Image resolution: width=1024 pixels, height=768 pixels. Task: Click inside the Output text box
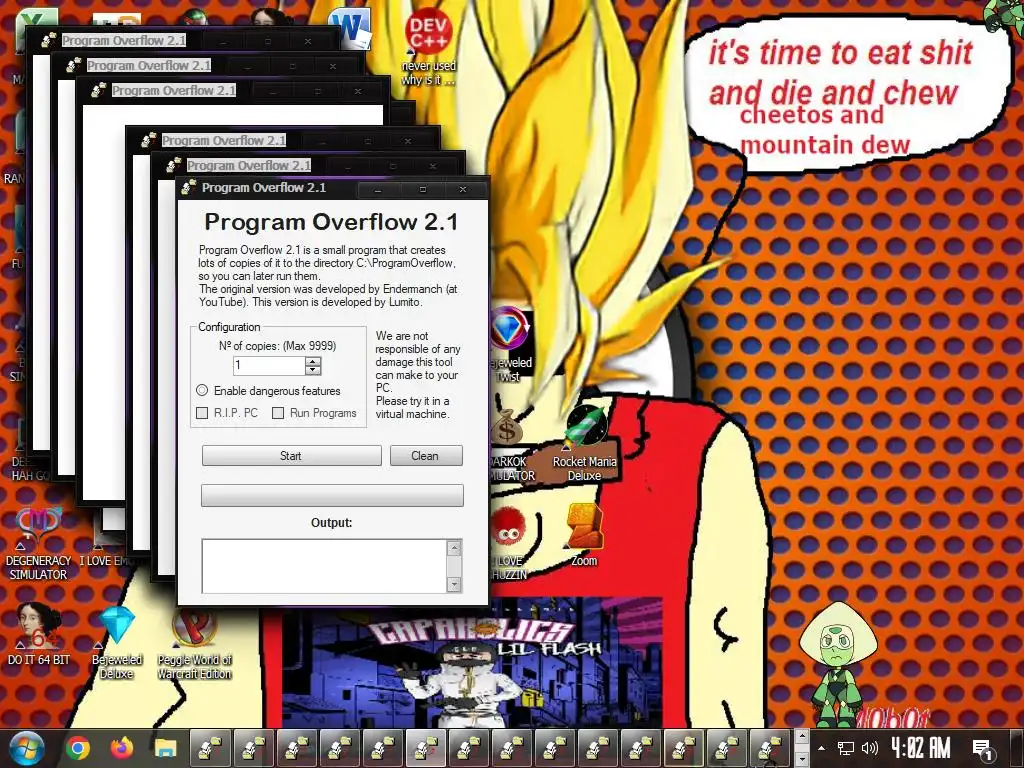[x=324, y=566]
